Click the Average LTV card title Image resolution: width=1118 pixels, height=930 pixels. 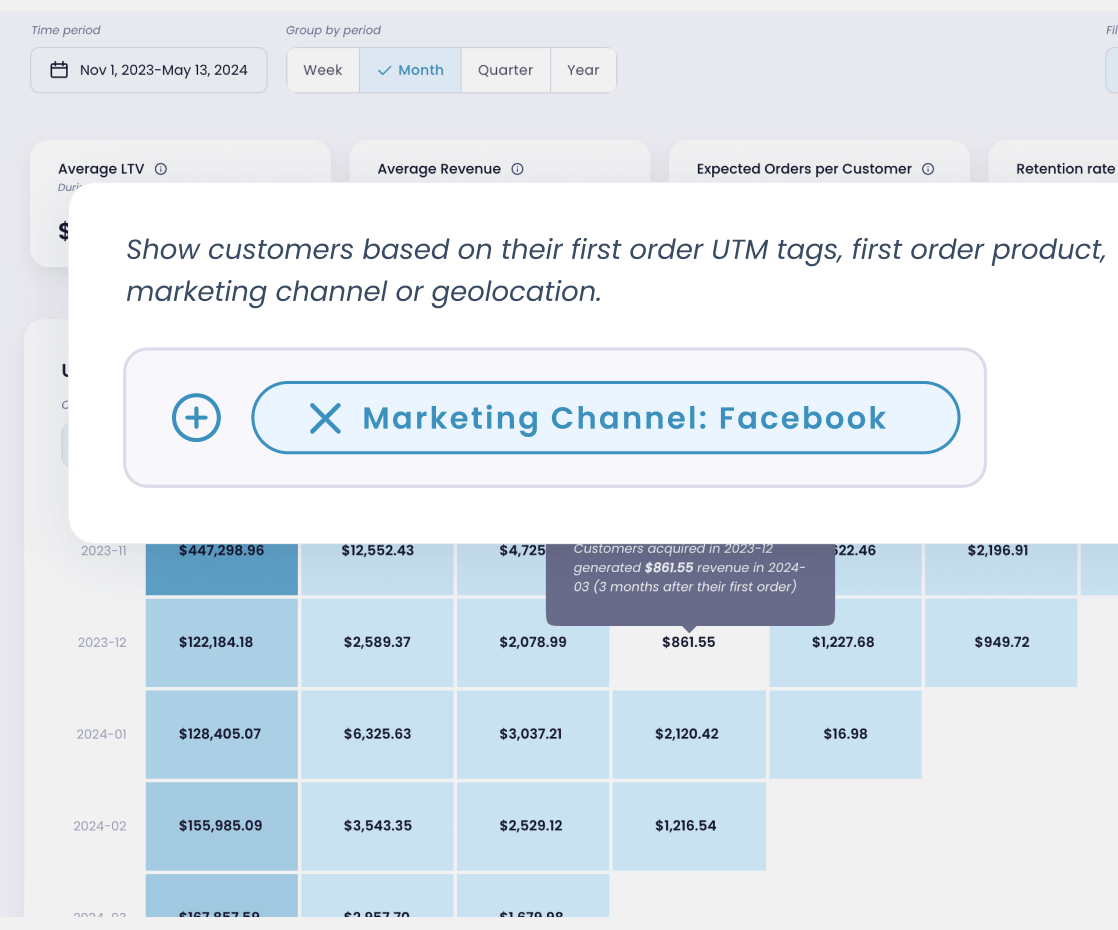coord(101,169)
